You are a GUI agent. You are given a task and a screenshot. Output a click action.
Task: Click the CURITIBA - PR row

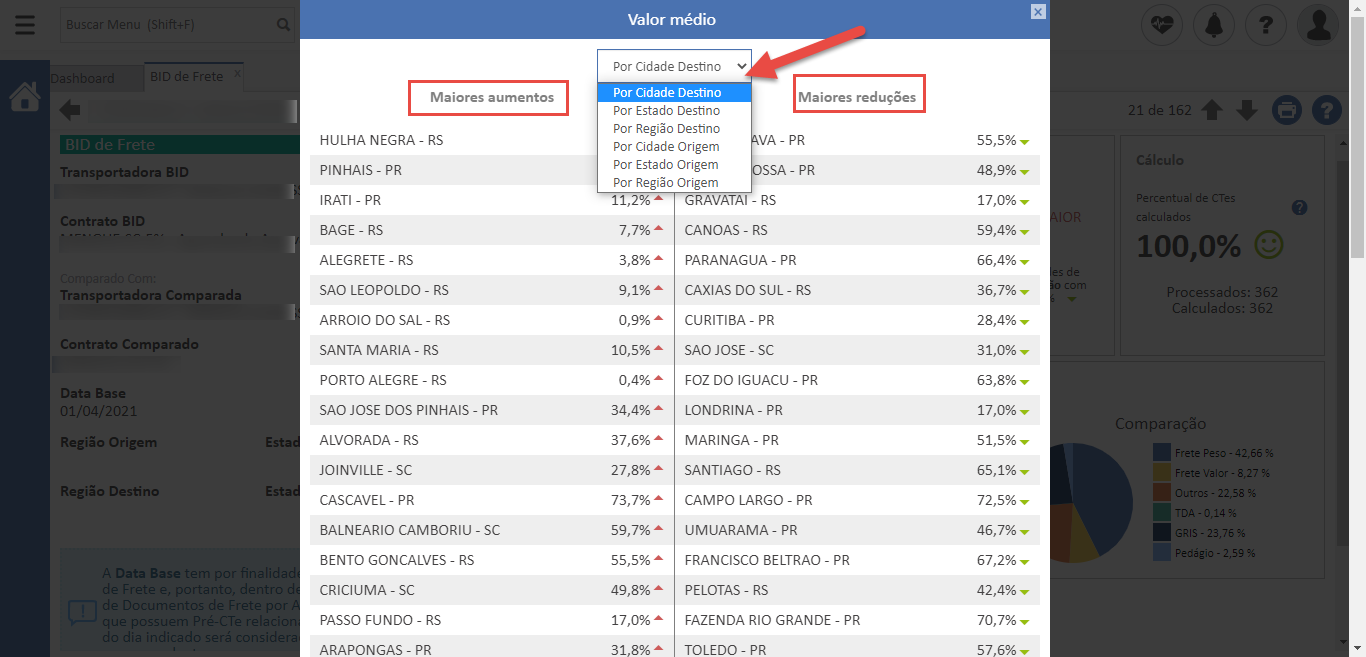point(858,320)
